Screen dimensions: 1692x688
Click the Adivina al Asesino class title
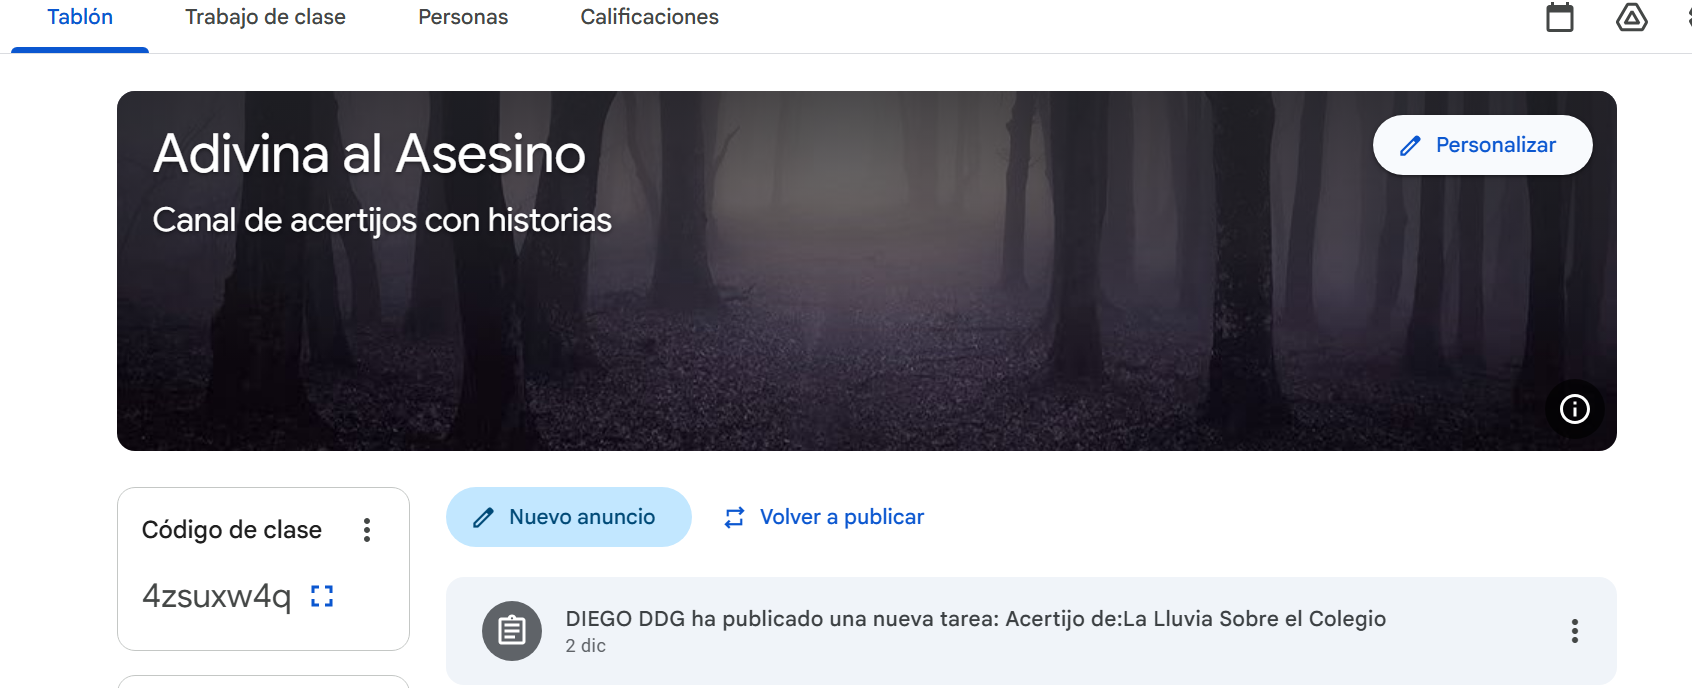369,154
